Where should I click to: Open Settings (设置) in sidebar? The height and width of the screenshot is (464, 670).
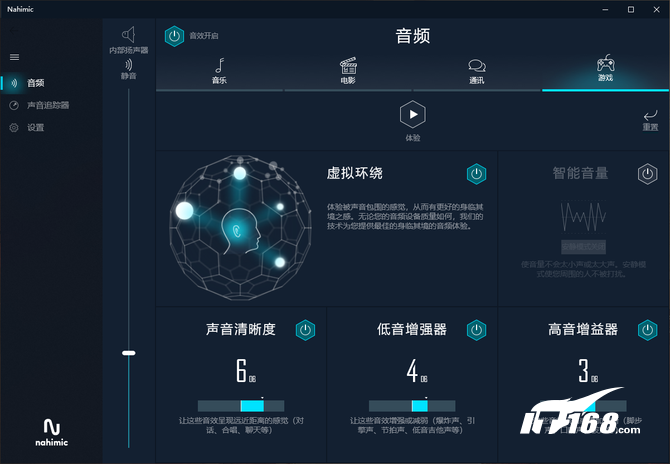(35, 128)
